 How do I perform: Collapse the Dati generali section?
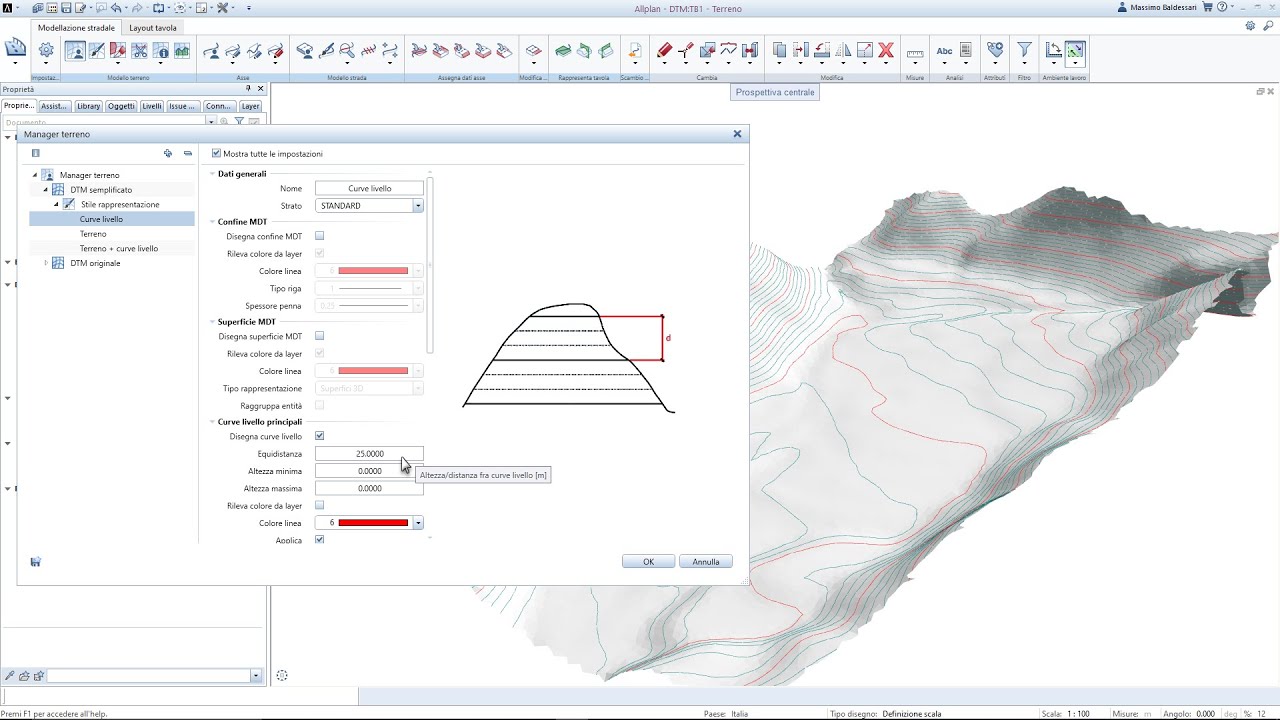(213, 174)
